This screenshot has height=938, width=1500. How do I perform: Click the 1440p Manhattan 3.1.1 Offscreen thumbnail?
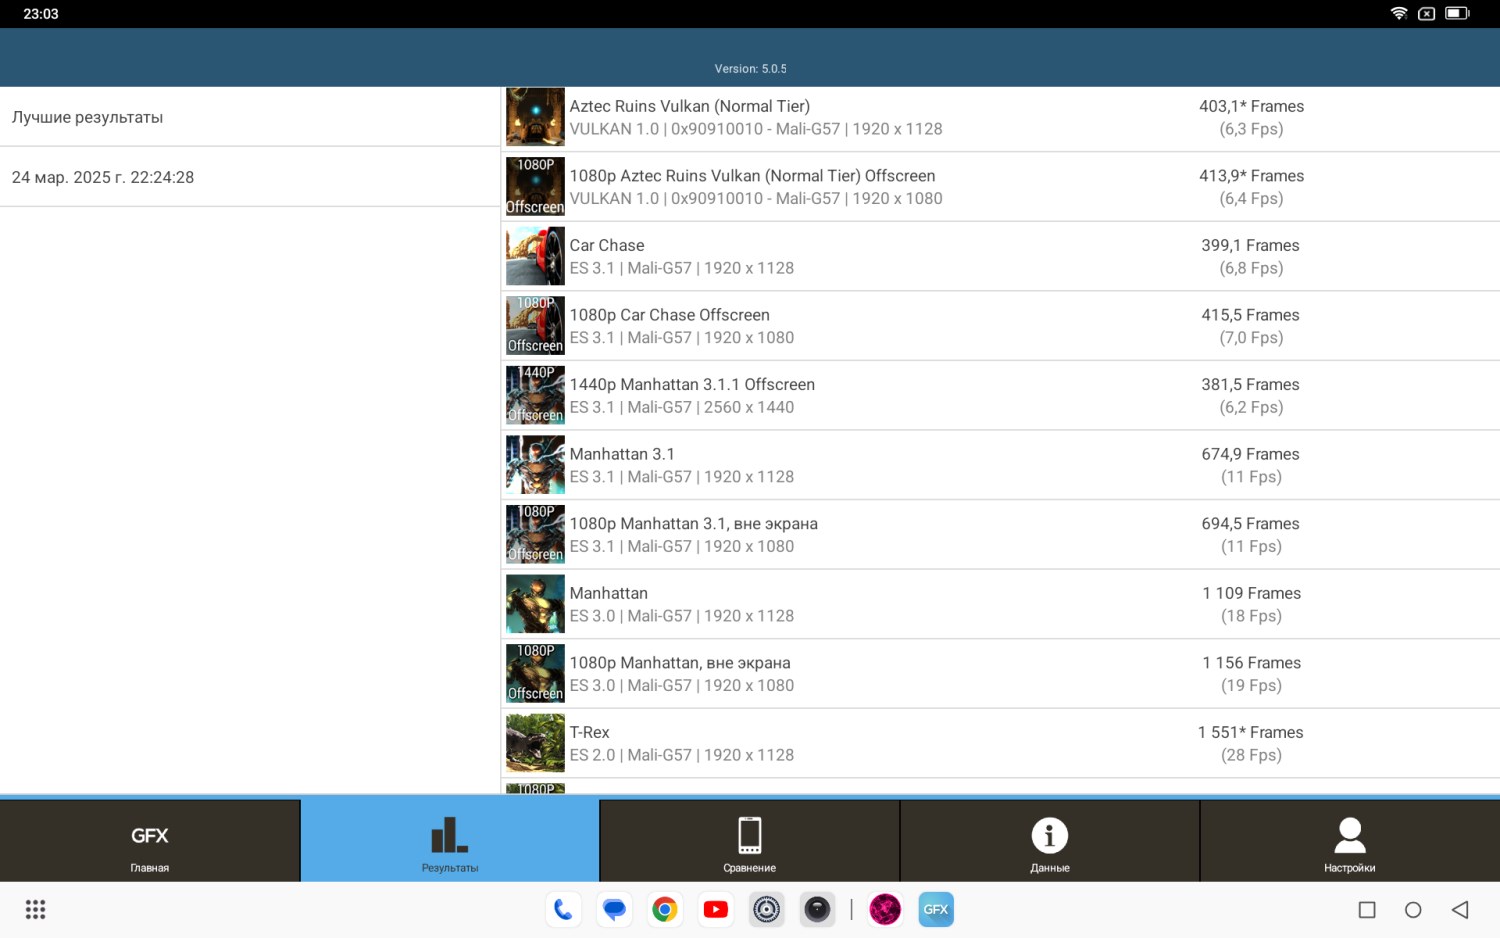(x=535, y=395)
